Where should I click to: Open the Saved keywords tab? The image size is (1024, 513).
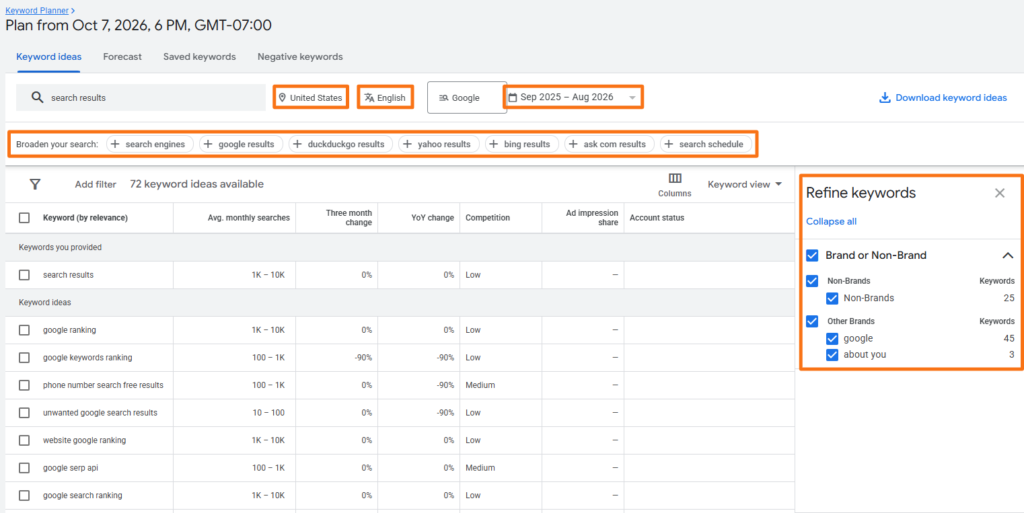(199, 57)
